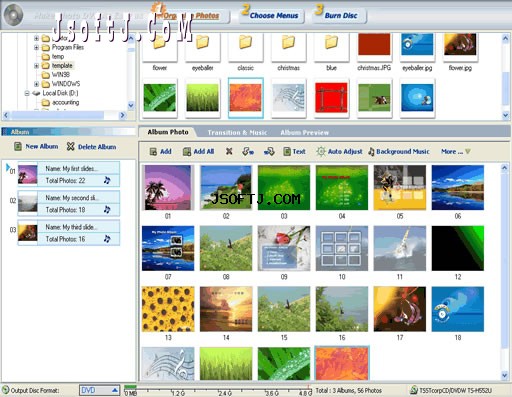Select album photo 12 green black

(x=458, y=248)
